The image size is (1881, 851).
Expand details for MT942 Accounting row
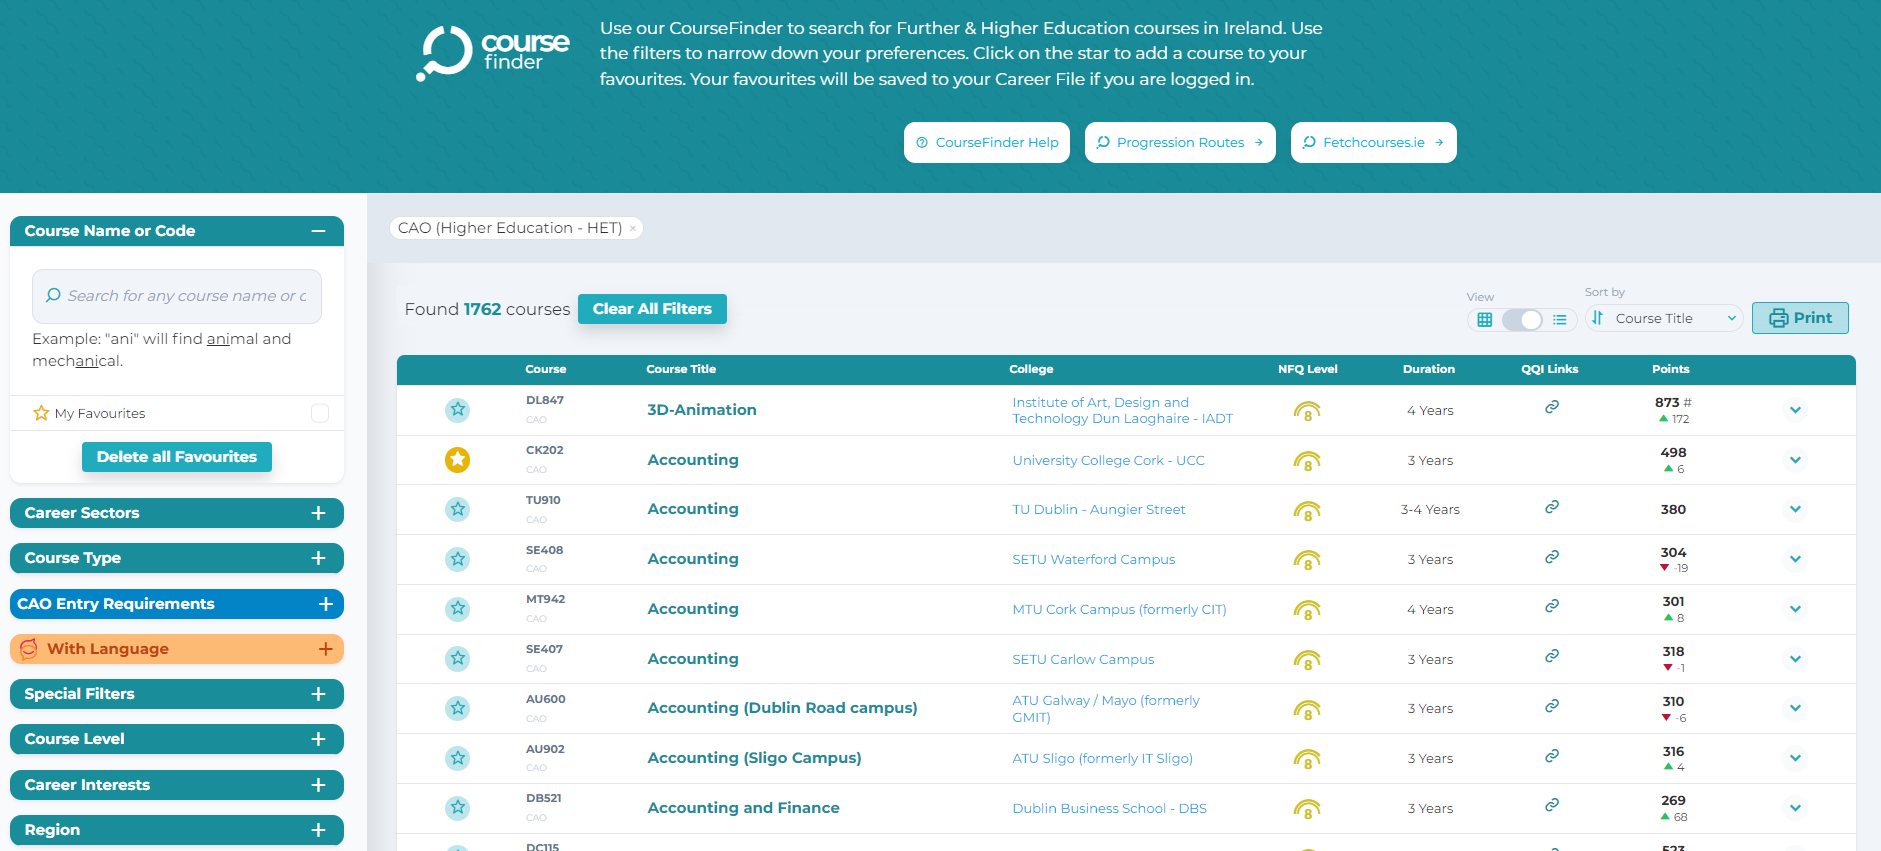click(1795, 609)
